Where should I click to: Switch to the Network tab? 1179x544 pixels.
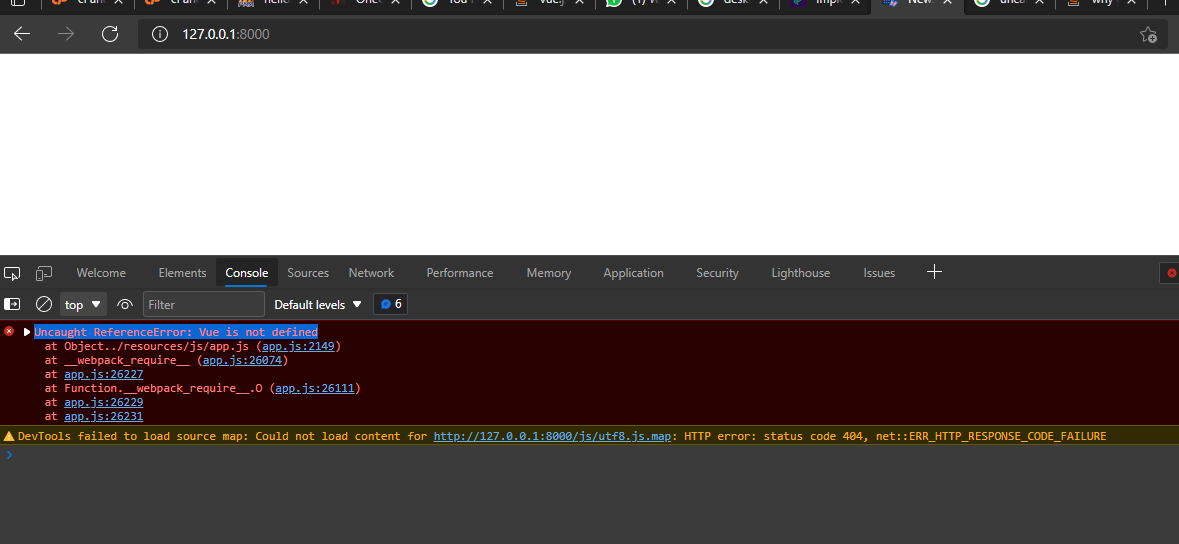pos(371,273)
